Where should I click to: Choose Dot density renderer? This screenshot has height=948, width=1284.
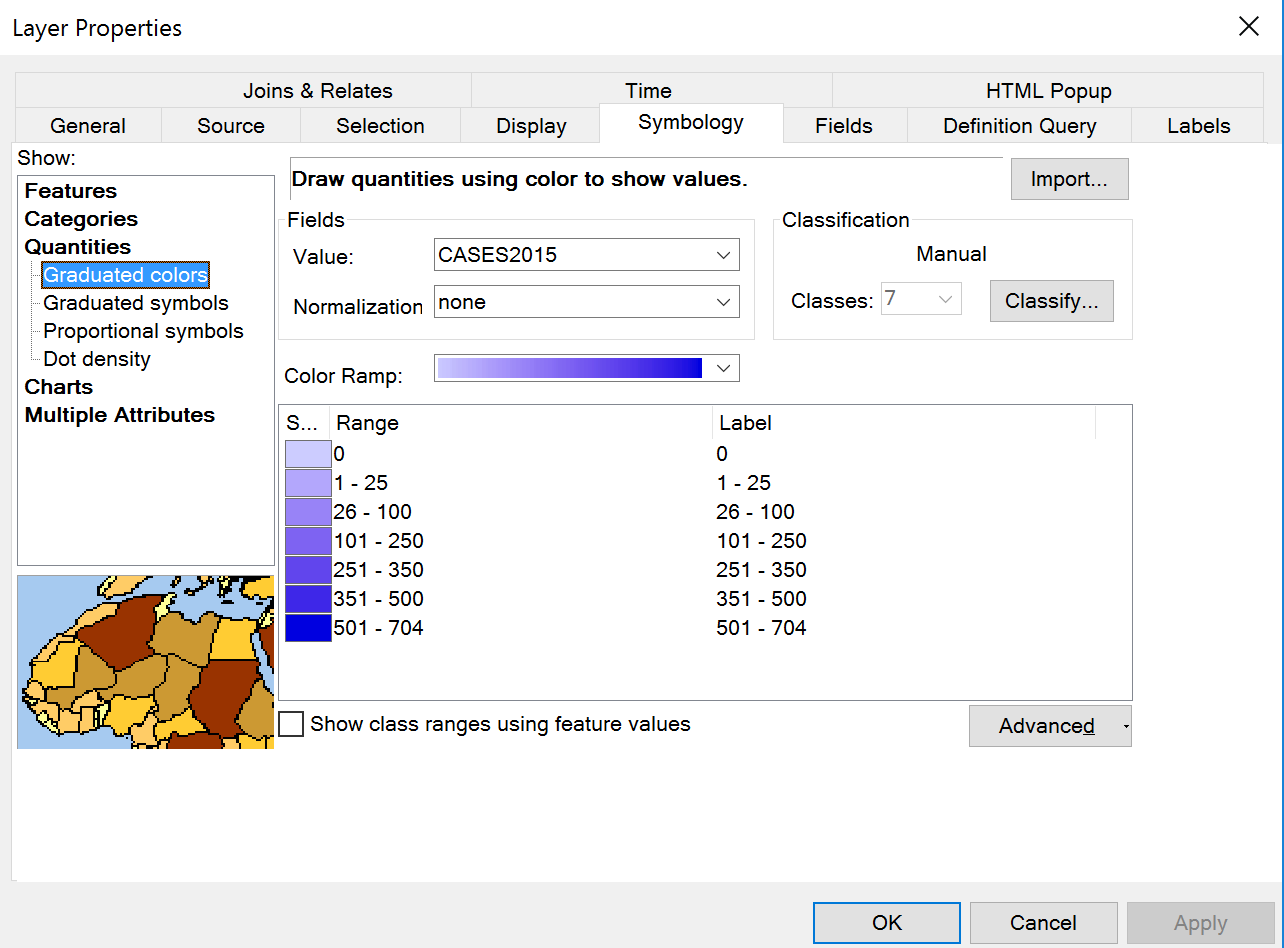[97, 359]
